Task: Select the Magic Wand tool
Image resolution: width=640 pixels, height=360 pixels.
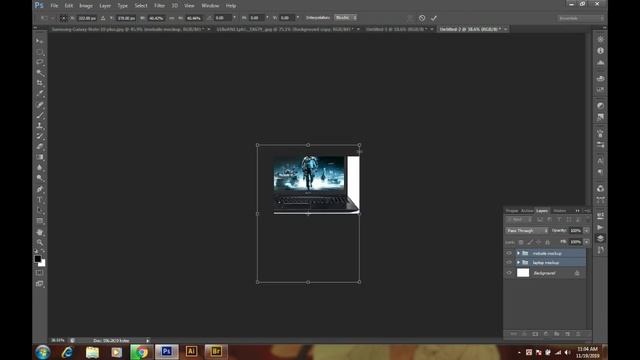Action: 40,73
